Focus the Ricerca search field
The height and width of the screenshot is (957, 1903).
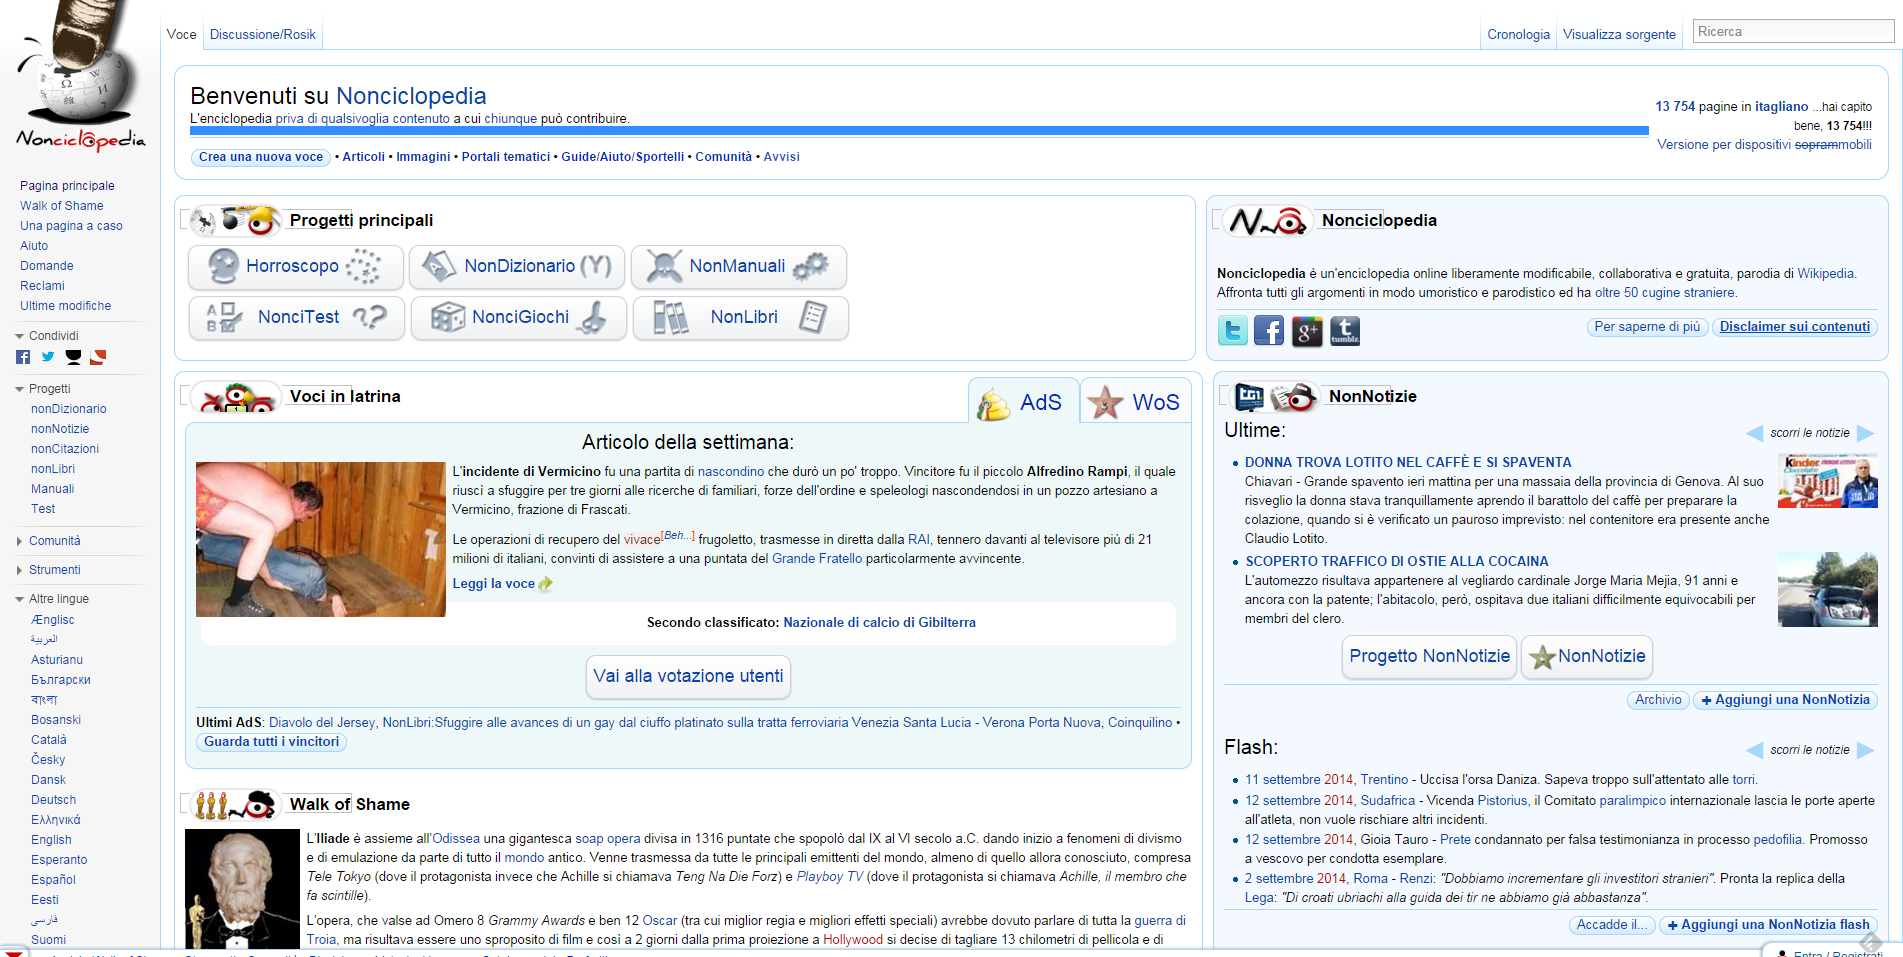coord(1793,32)
